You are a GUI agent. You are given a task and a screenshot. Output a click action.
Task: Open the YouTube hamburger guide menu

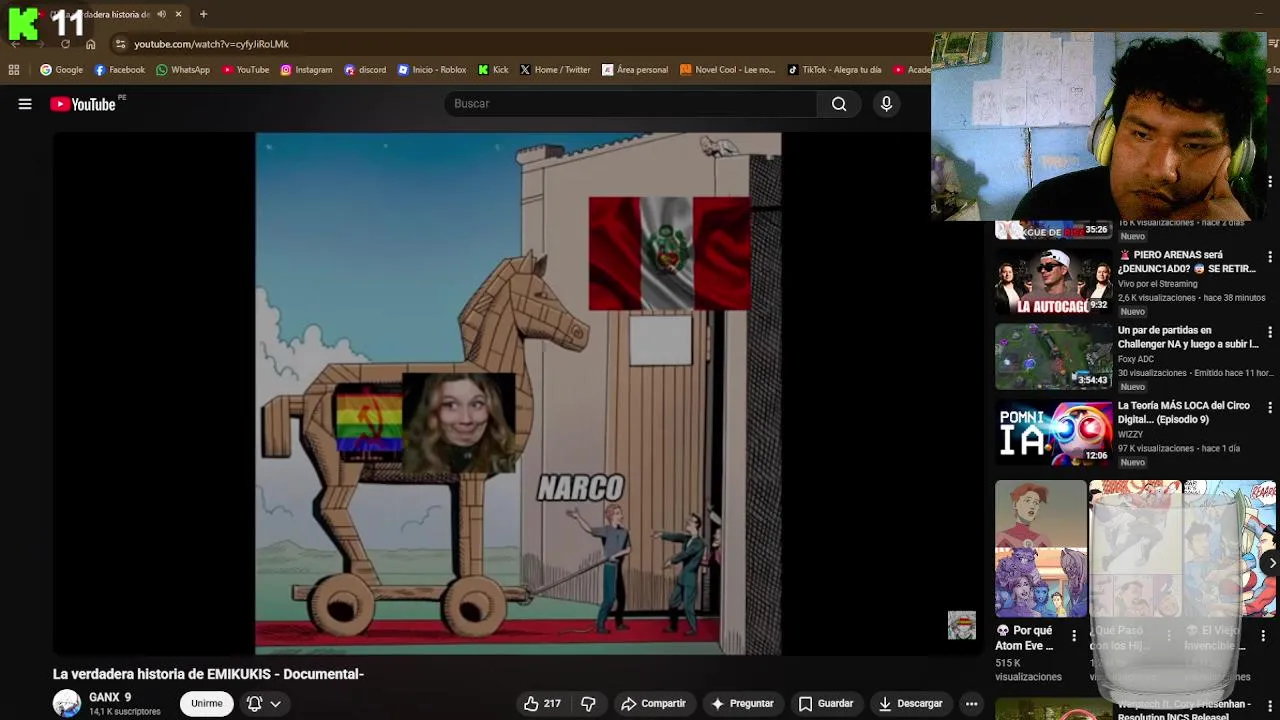[25, 104]
